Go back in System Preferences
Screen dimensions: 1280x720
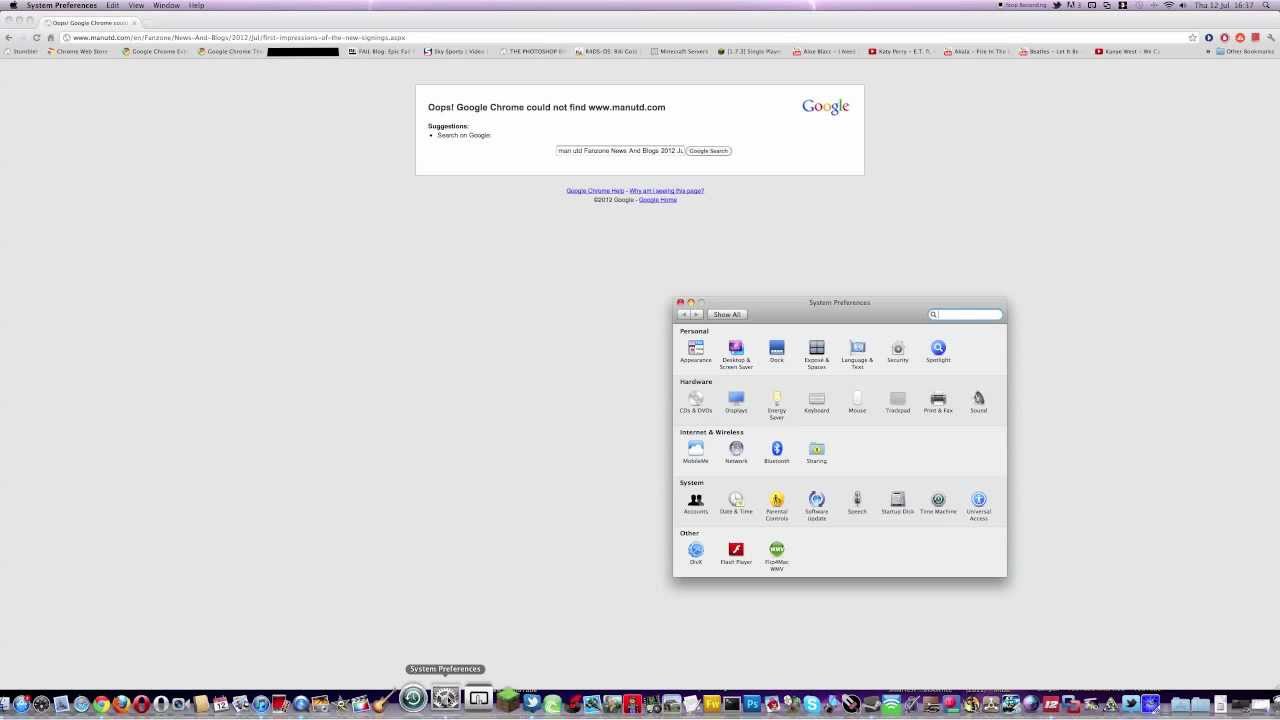(683, 314)
